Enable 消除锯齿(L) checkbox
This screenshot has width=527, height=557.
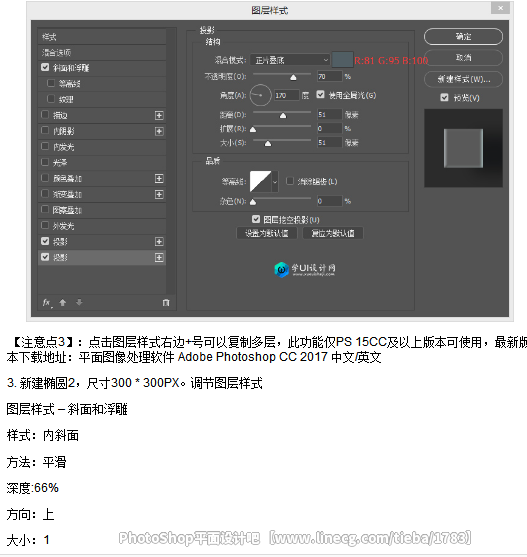[290, 181]
